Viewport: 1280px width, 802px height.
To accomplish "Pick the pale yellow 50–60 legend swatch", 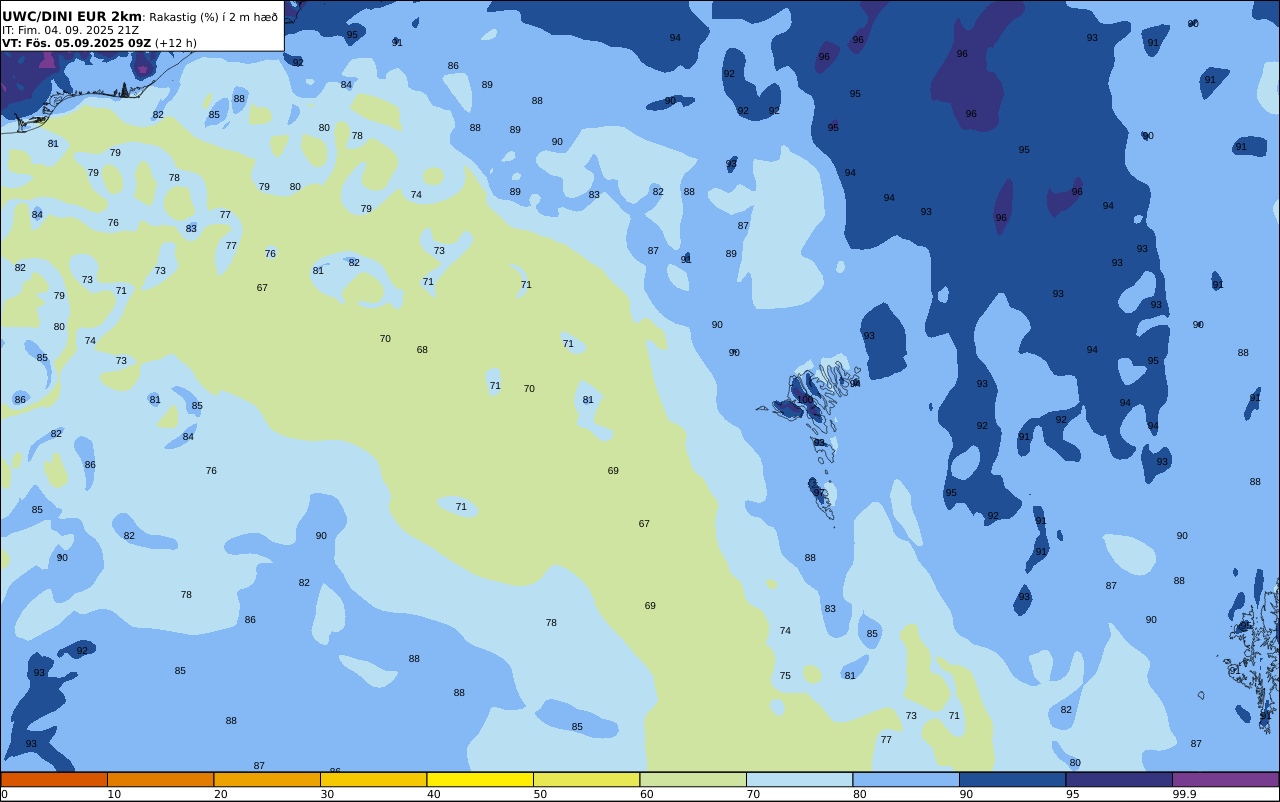I will coord(586,779).
